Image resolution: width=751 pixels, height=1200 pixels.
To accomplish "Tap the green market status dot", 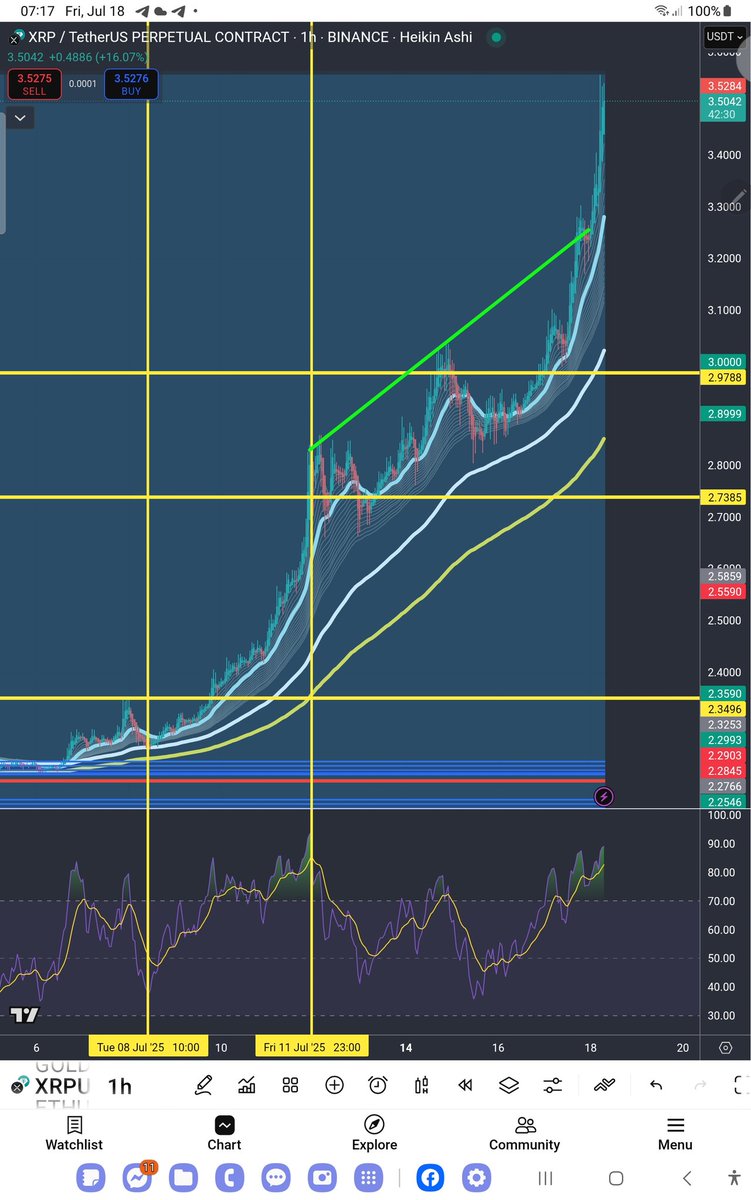I will pos(495,37).
